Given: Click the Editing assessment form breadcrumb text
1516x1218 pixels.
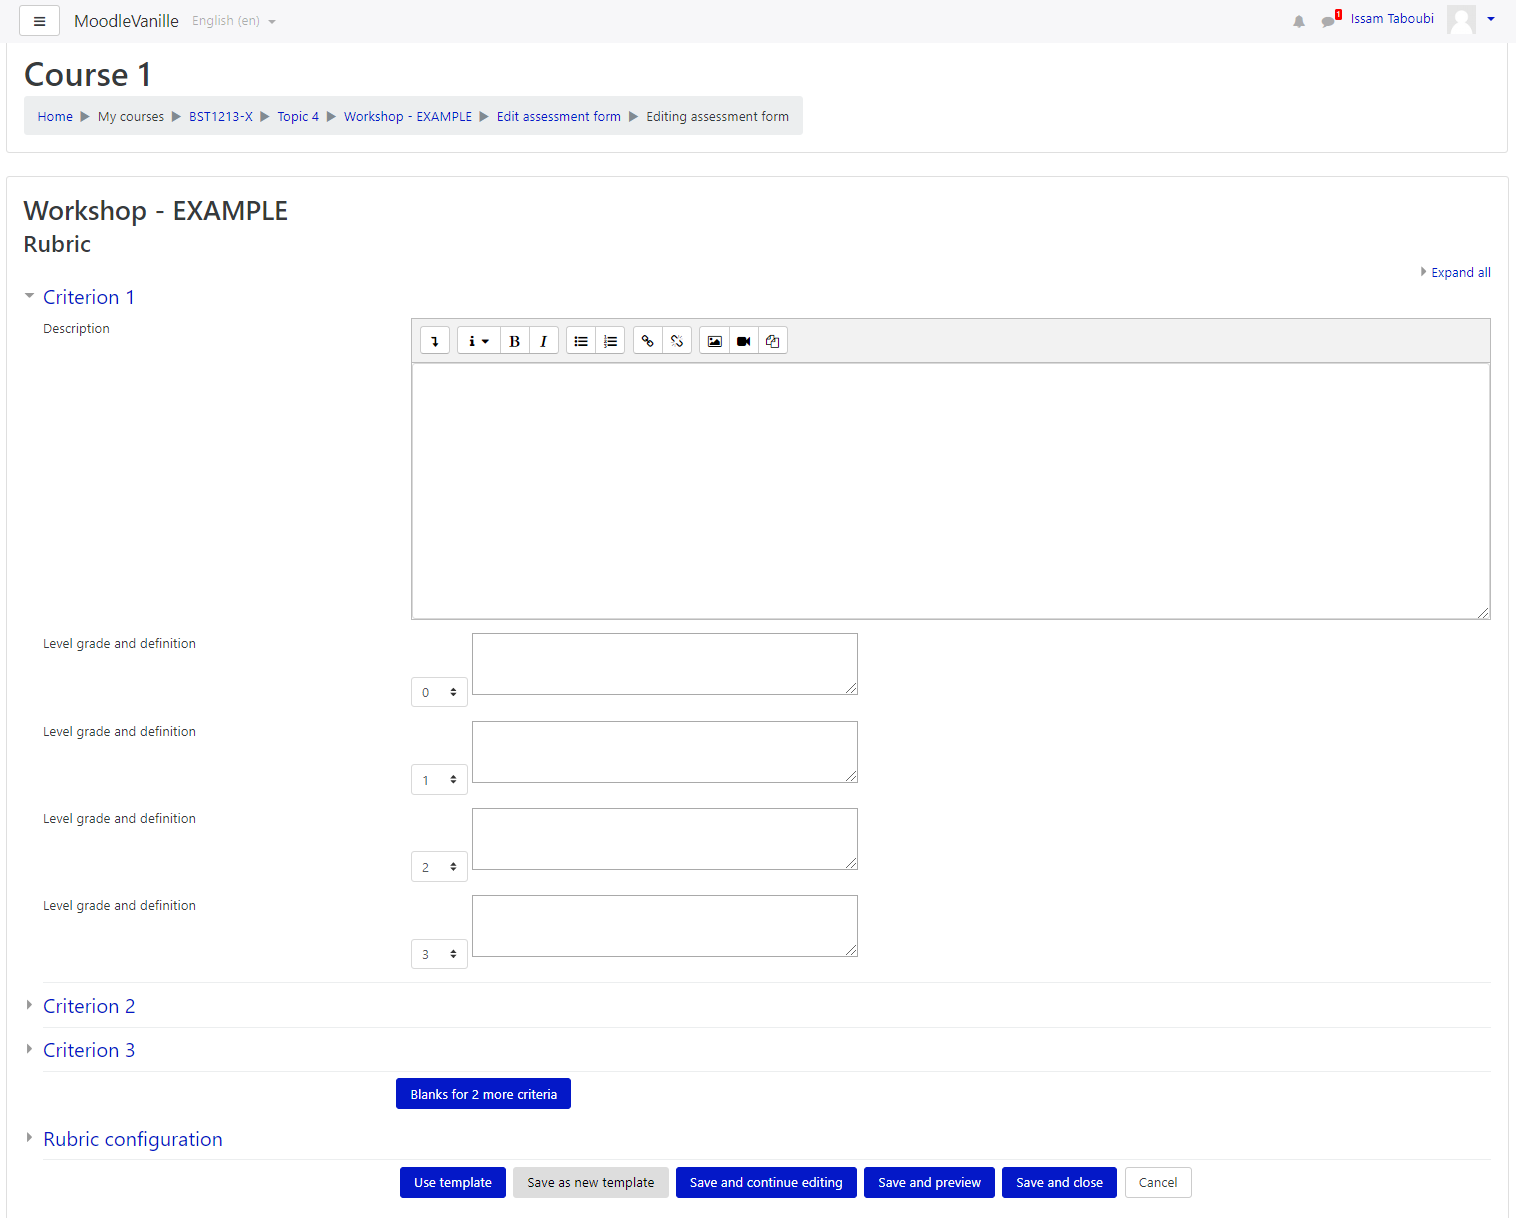Looking at the screenshot, I should click(x=717, y=117).
